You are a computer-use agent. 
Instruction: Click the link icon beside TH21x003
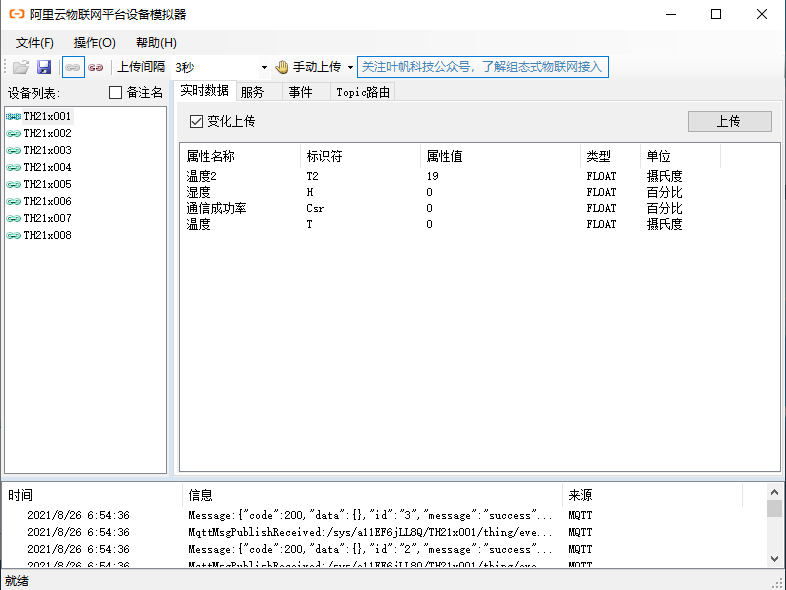[x=14, y=150]
